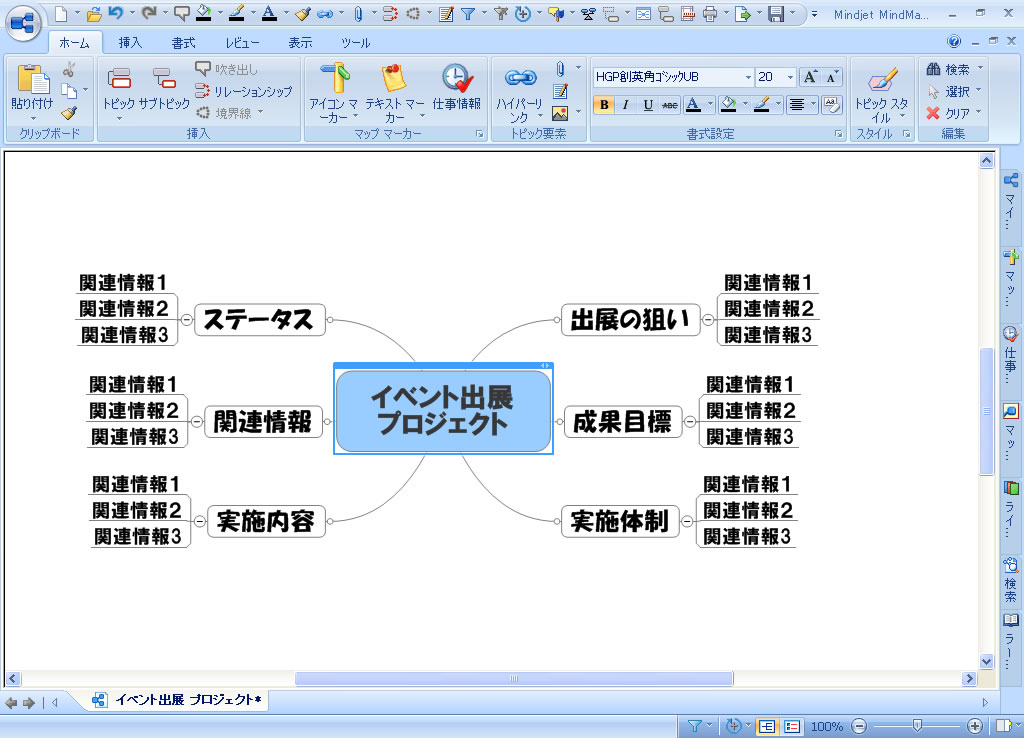Collapse the 出展の狙い branch

[708, 320]
